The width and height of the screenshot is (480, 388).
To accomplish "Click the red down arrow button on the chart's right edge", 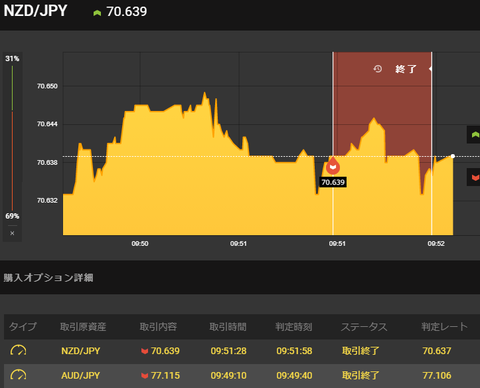I will (x=474, y=177).
